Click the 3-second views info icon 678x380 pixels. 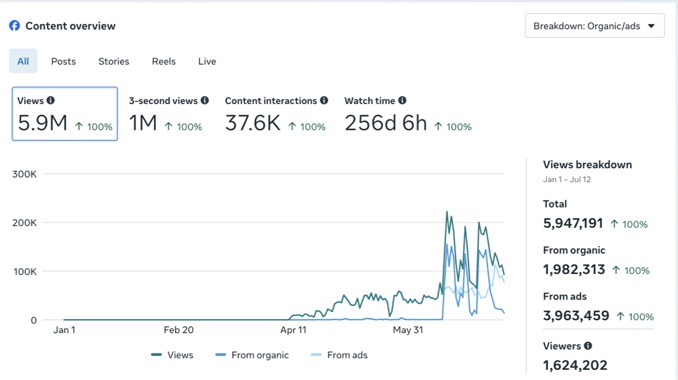(205, 100)
